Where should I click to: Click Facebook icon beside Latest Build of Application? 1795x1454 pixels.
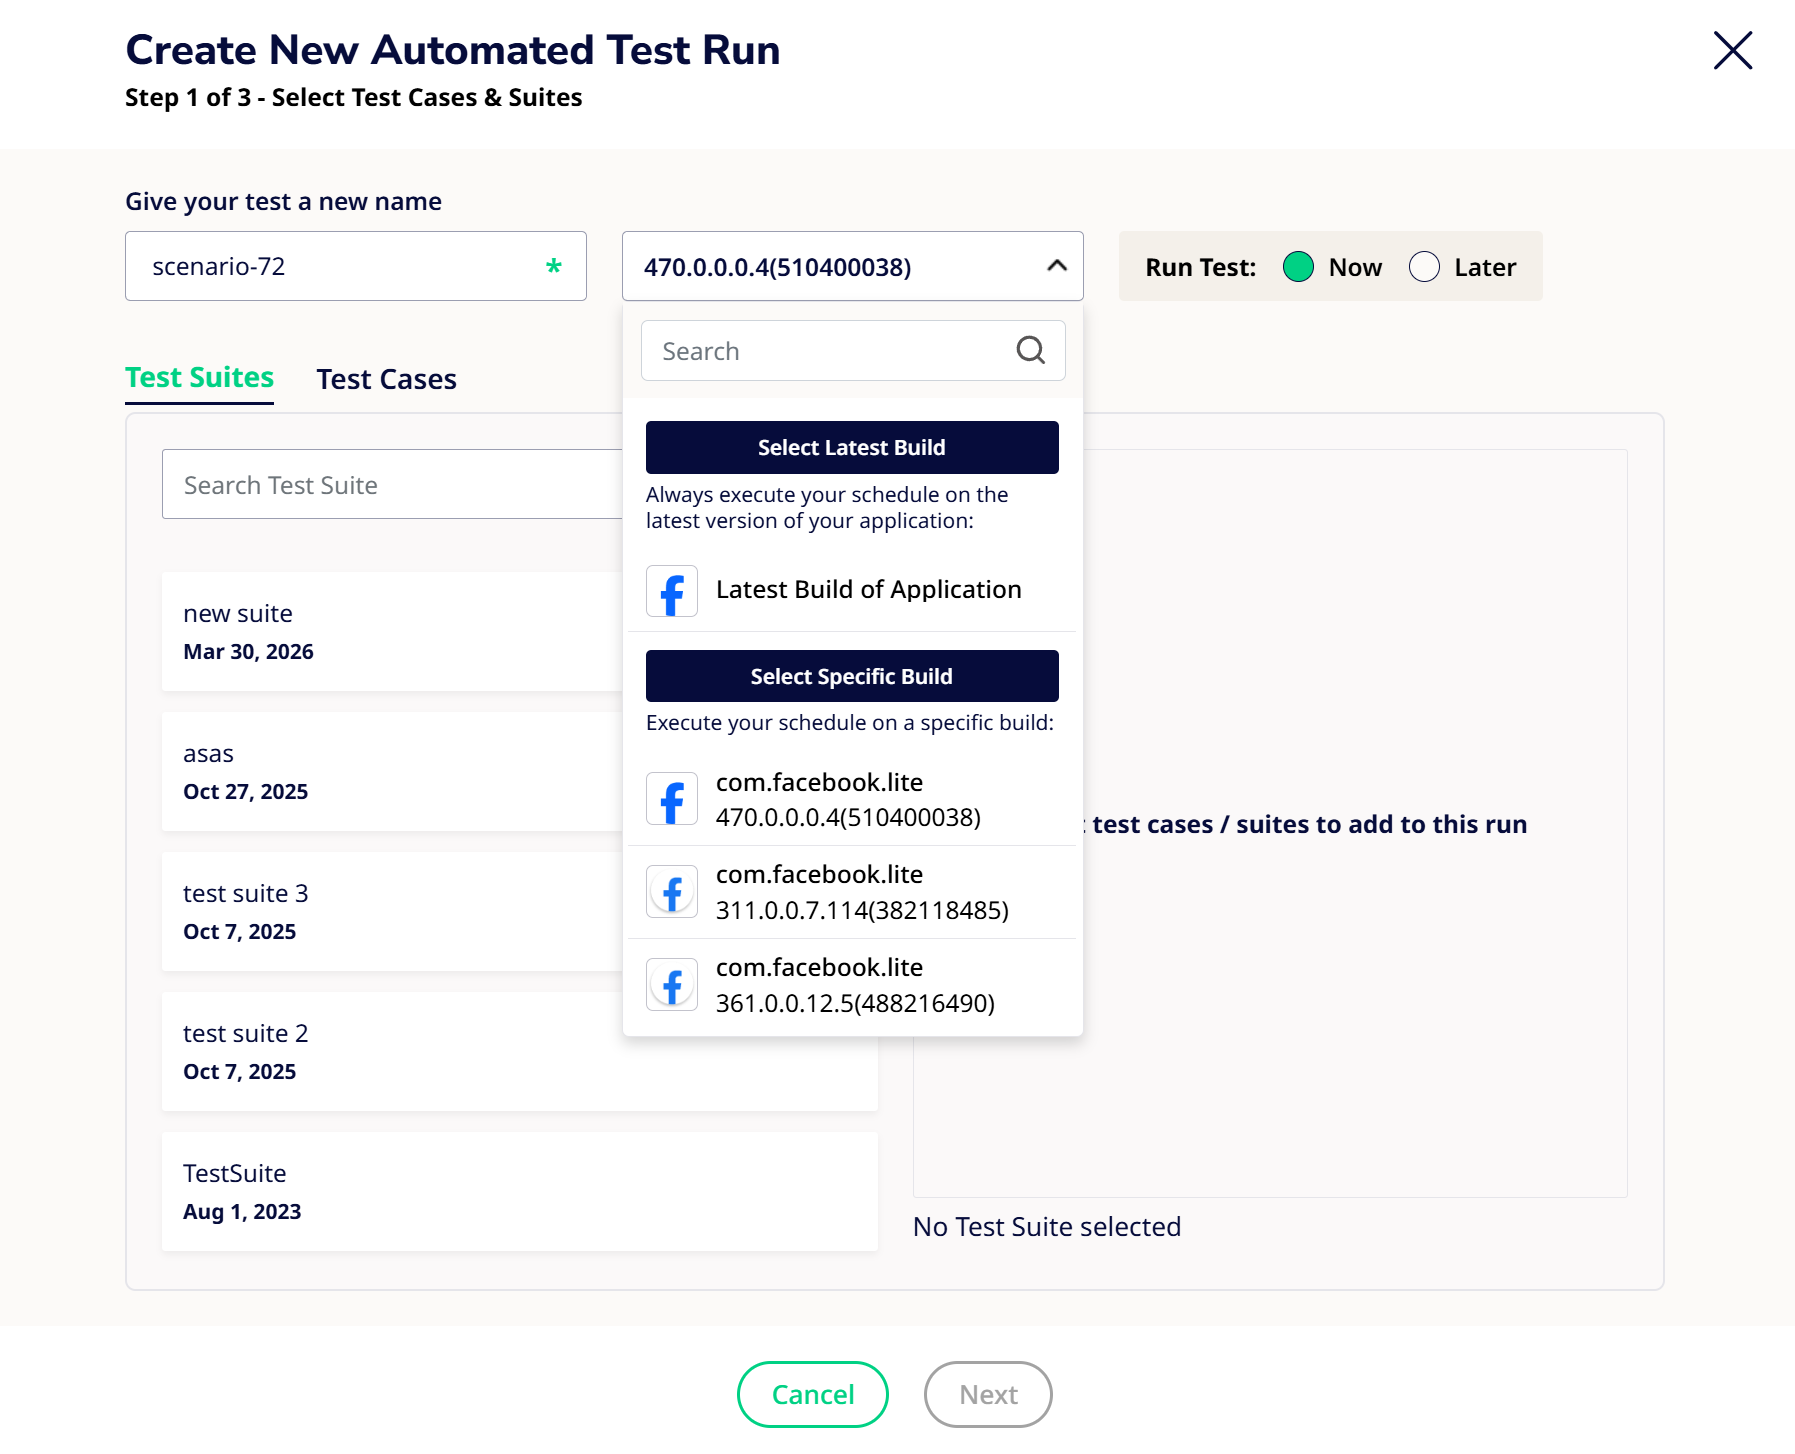click(672, 591)
